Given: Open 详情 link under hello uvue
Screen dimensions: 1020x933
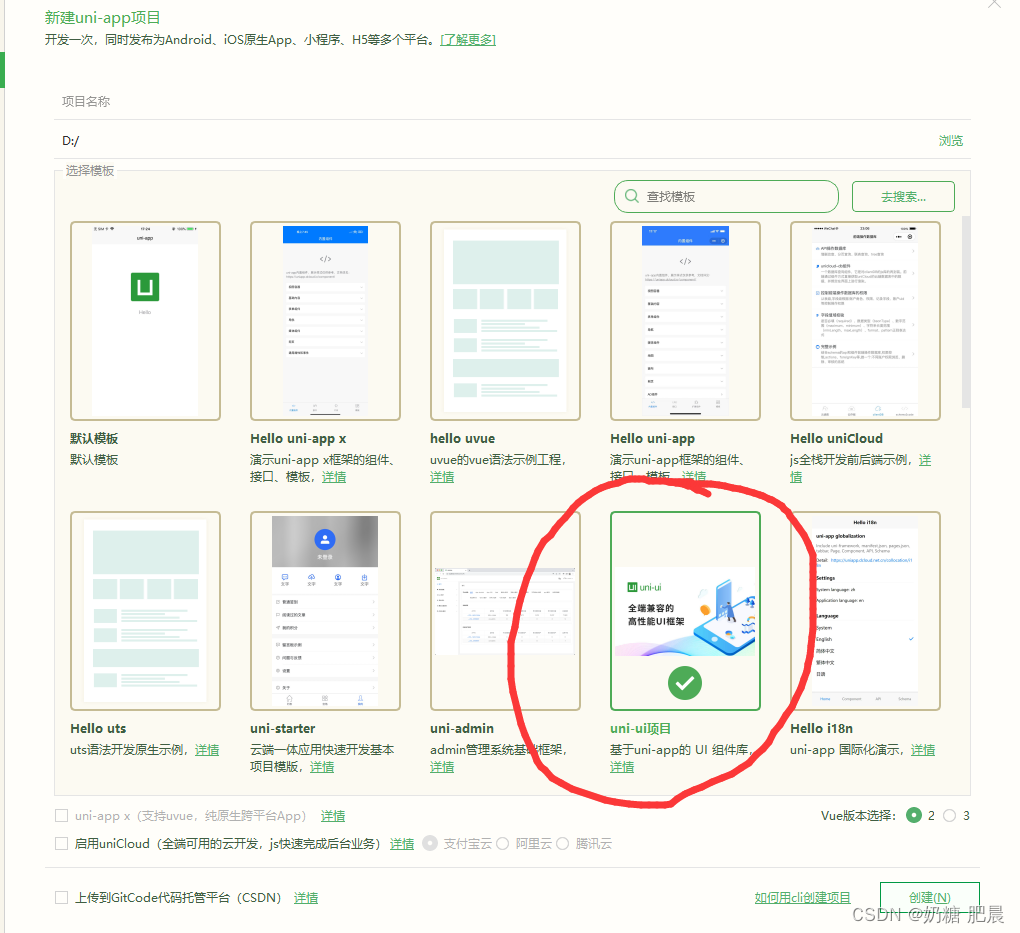Looking at the screenshot, I should click(442, 477).
